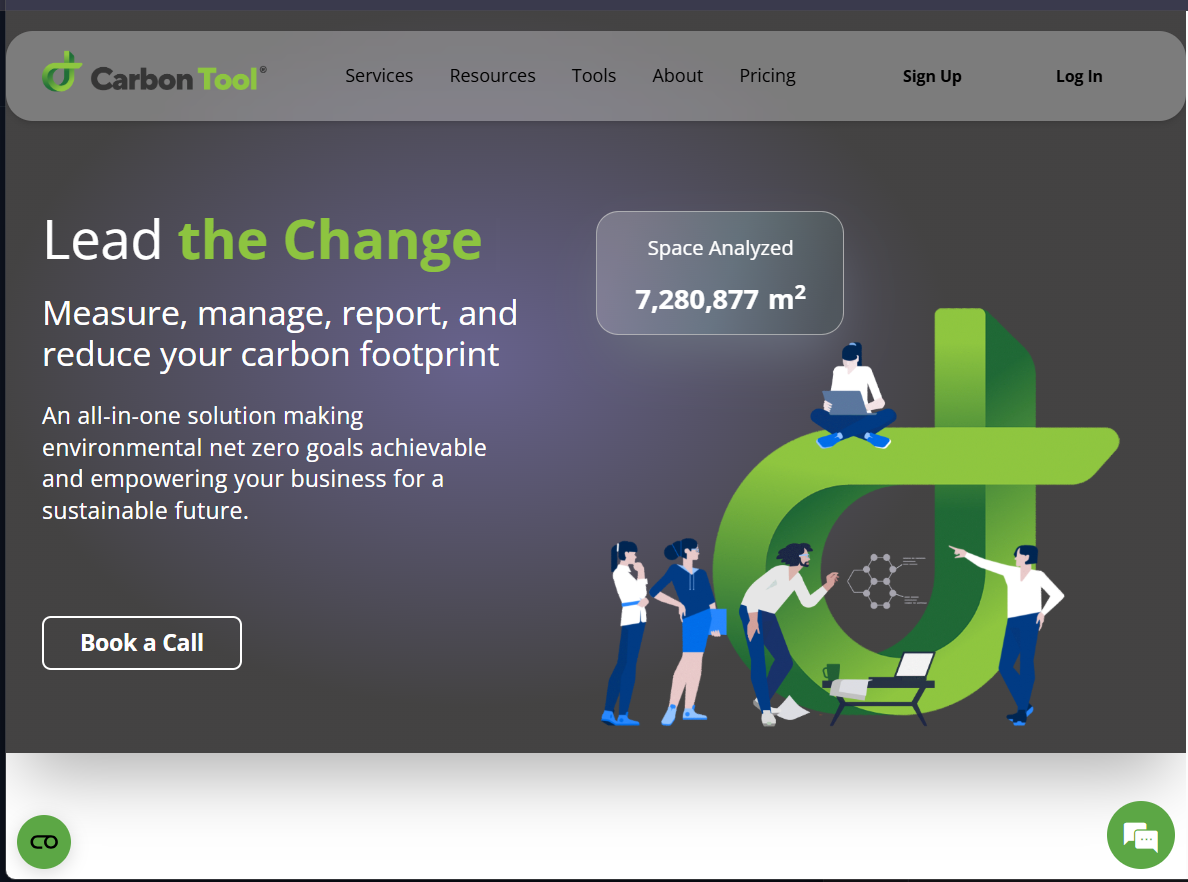Click the Carbon Tool wordmark text

coord(176,78)
